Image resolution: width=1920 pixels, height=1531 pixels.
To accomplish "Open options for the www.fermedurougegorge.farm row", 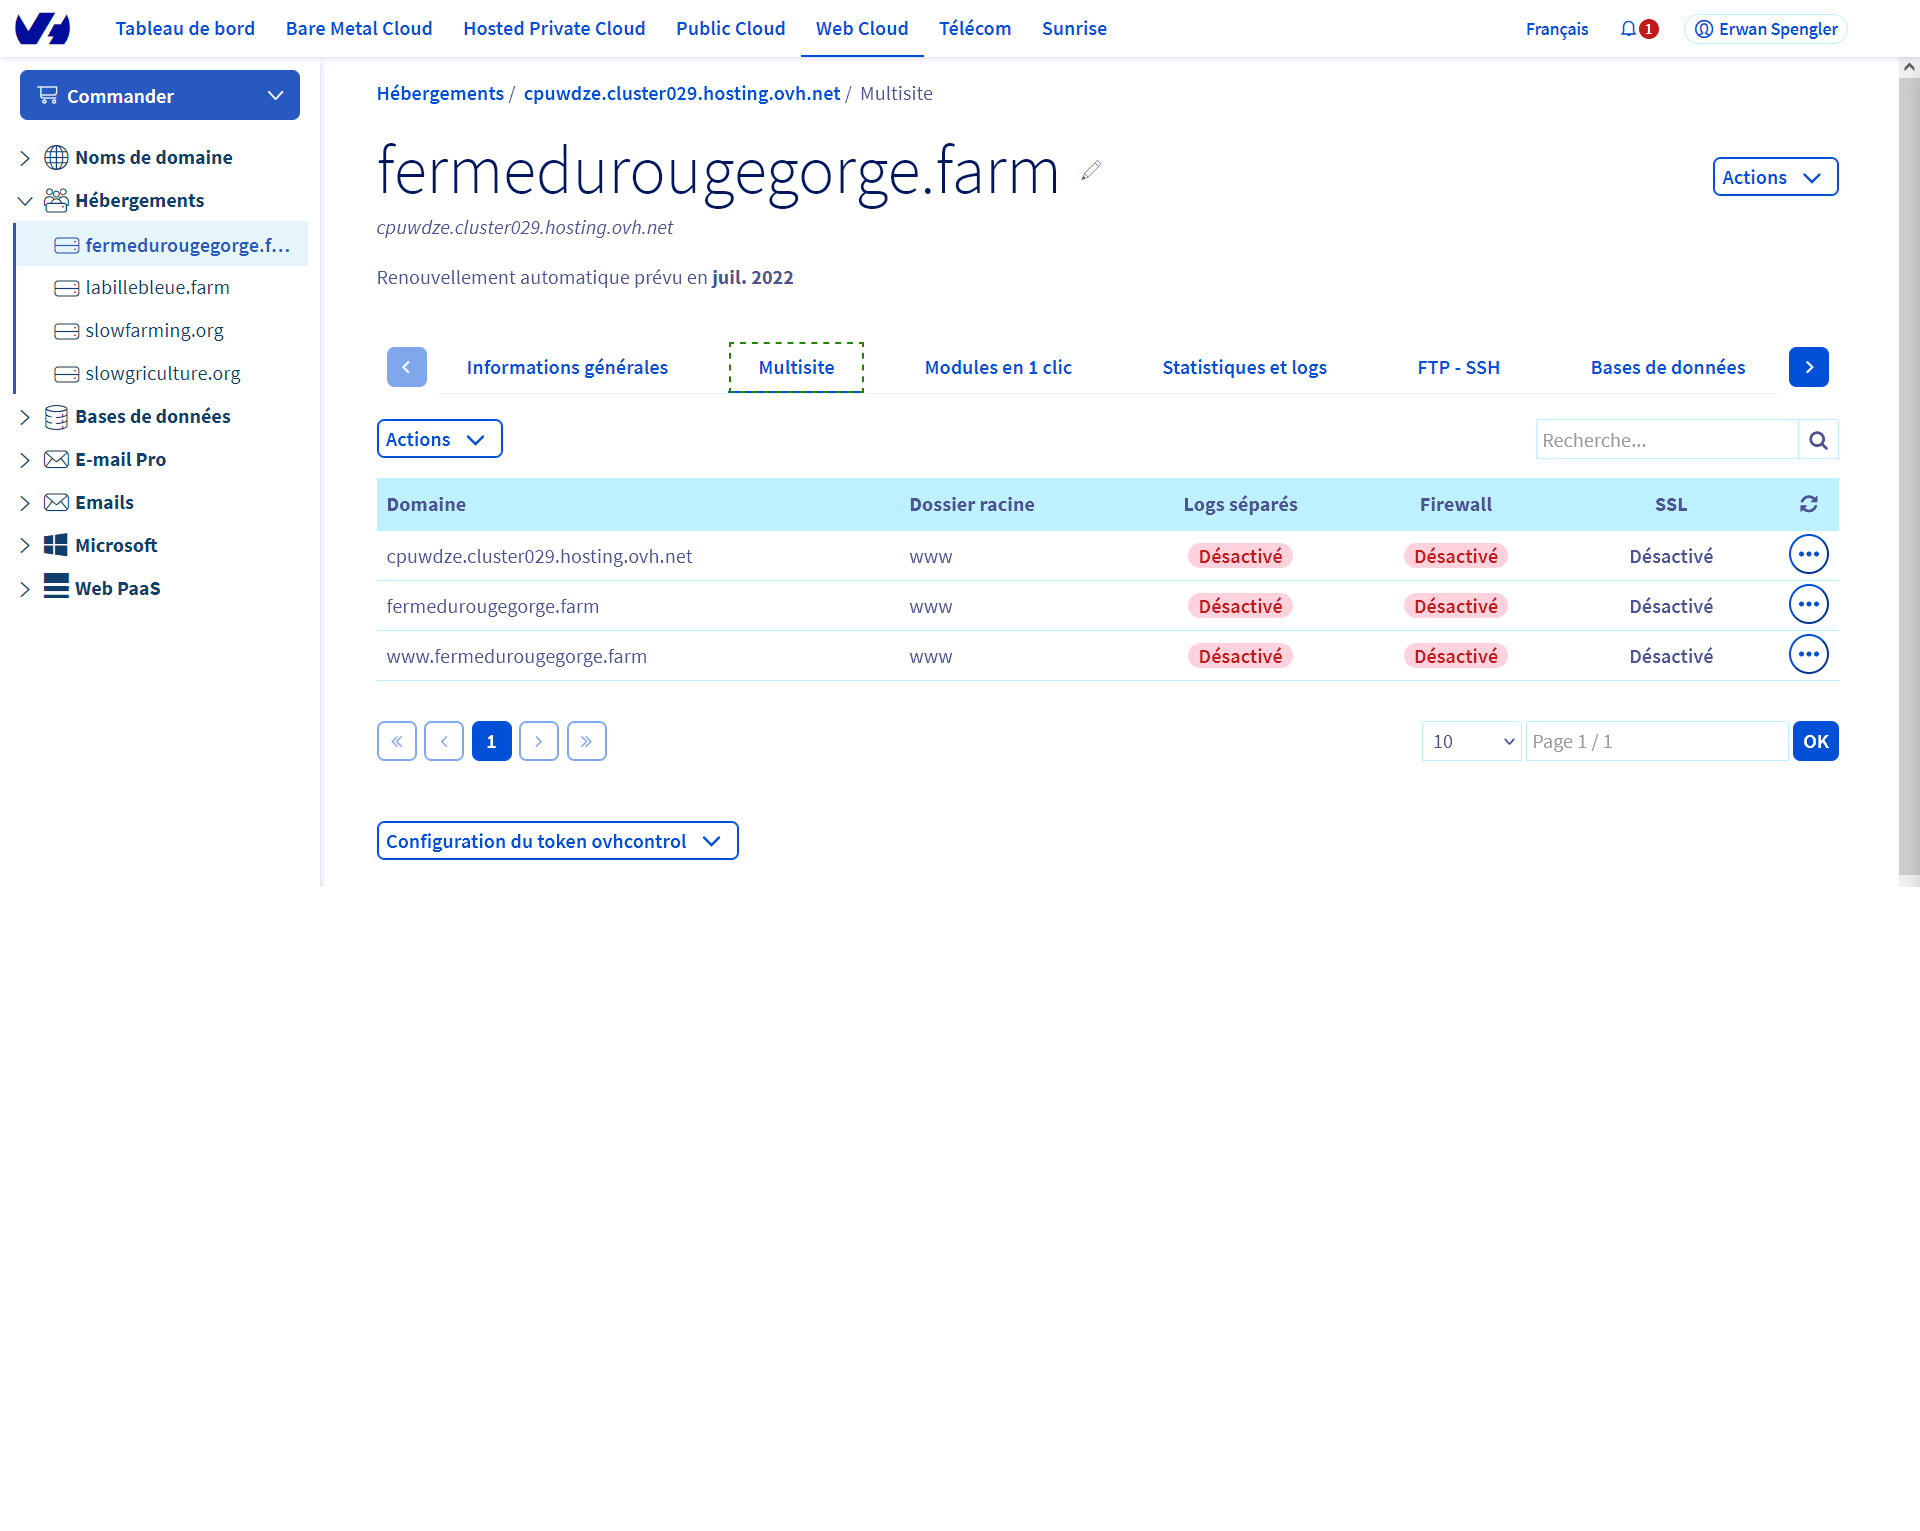I will point(1808,655).
